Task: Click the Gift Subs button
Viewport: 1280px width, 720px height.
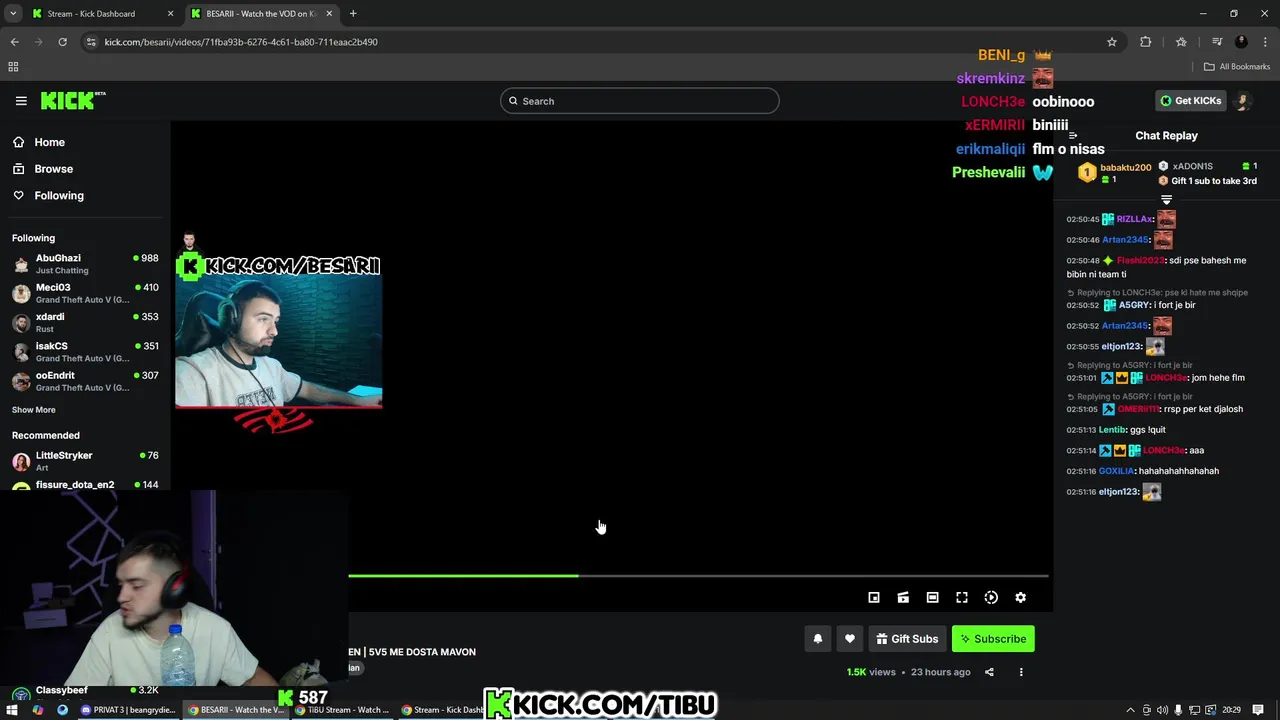Action: 907,639
